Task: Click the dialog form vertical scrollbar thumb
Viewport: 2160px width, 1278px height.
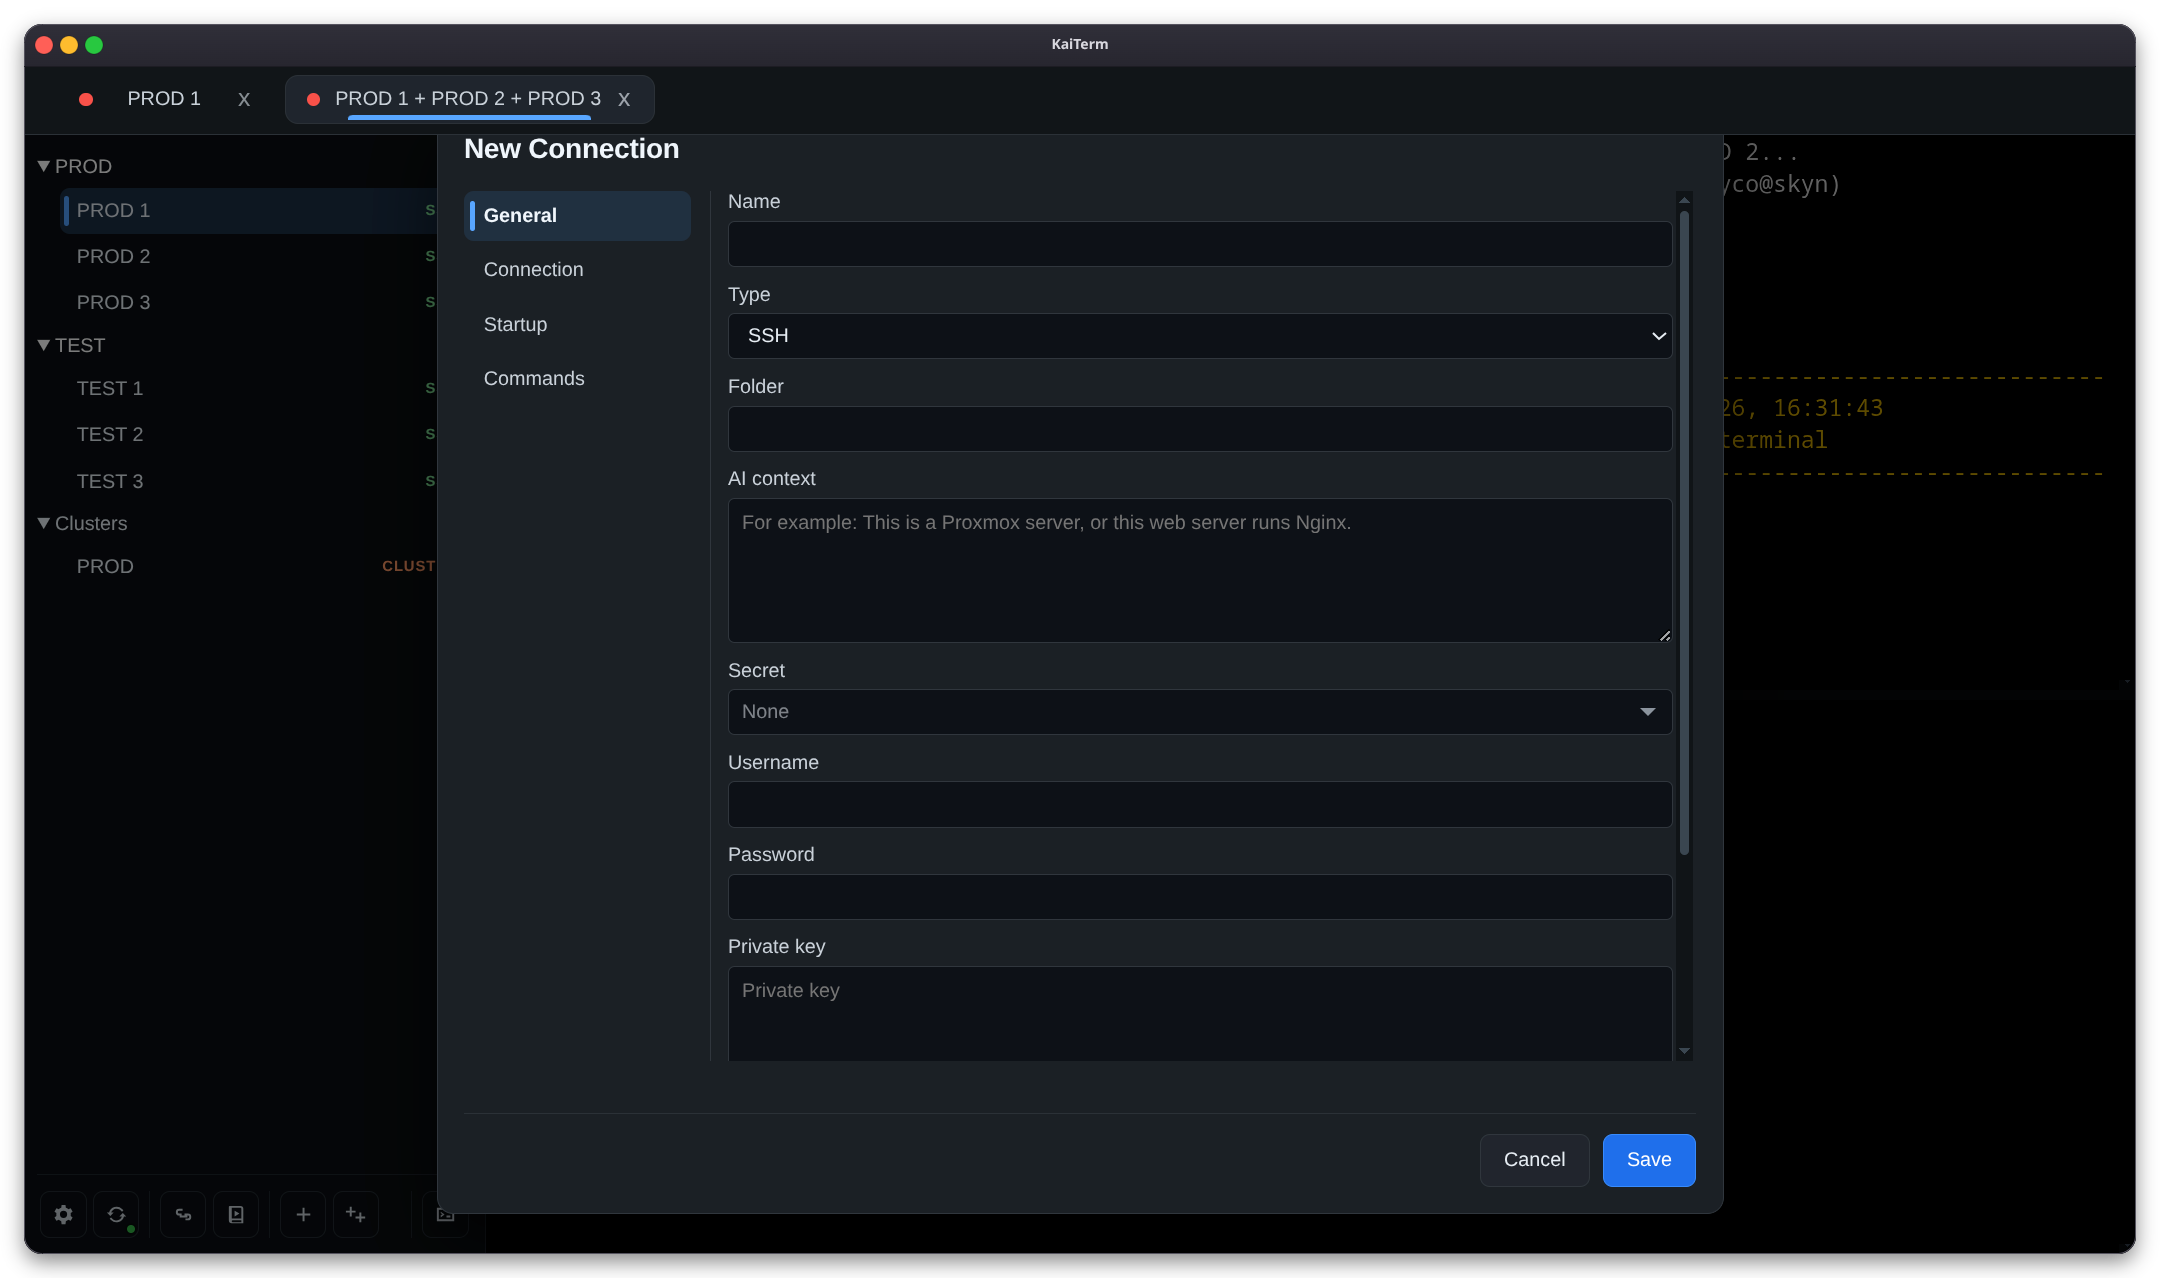Action: click(x=1684, y=532)
